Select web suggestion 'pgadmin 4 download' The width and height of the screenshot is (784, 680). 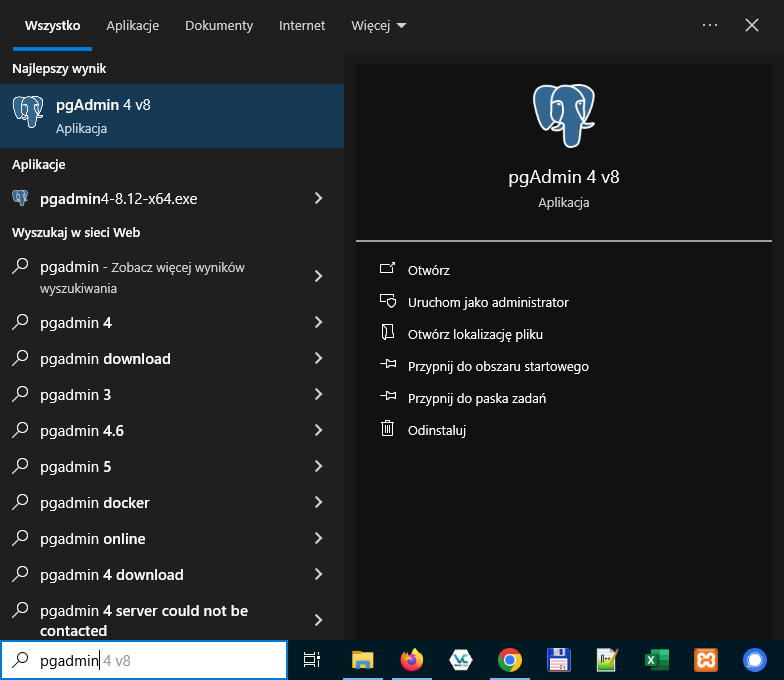click(x=172, y=574)
